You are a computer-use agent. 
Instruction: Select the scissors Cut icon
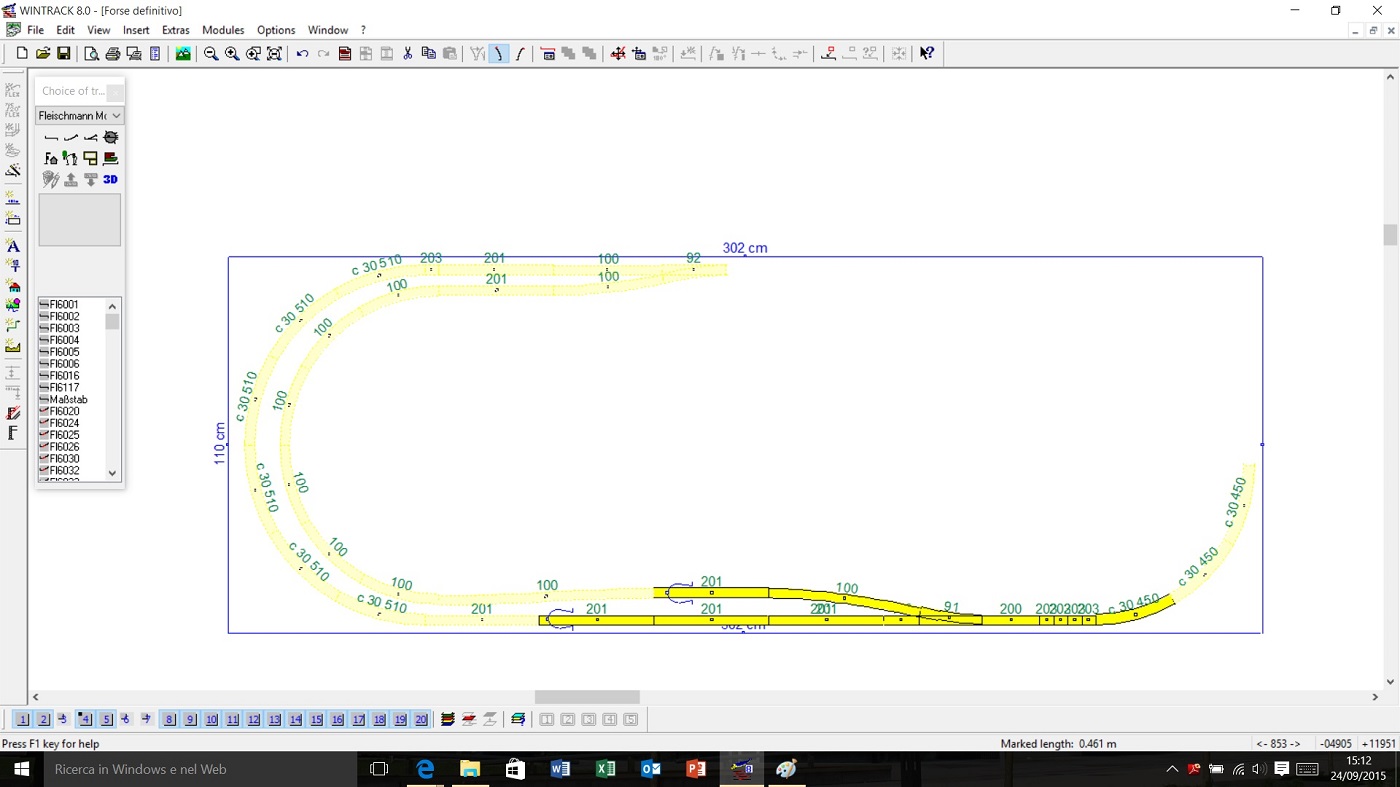pyautogui.click(x=407, y=54)
